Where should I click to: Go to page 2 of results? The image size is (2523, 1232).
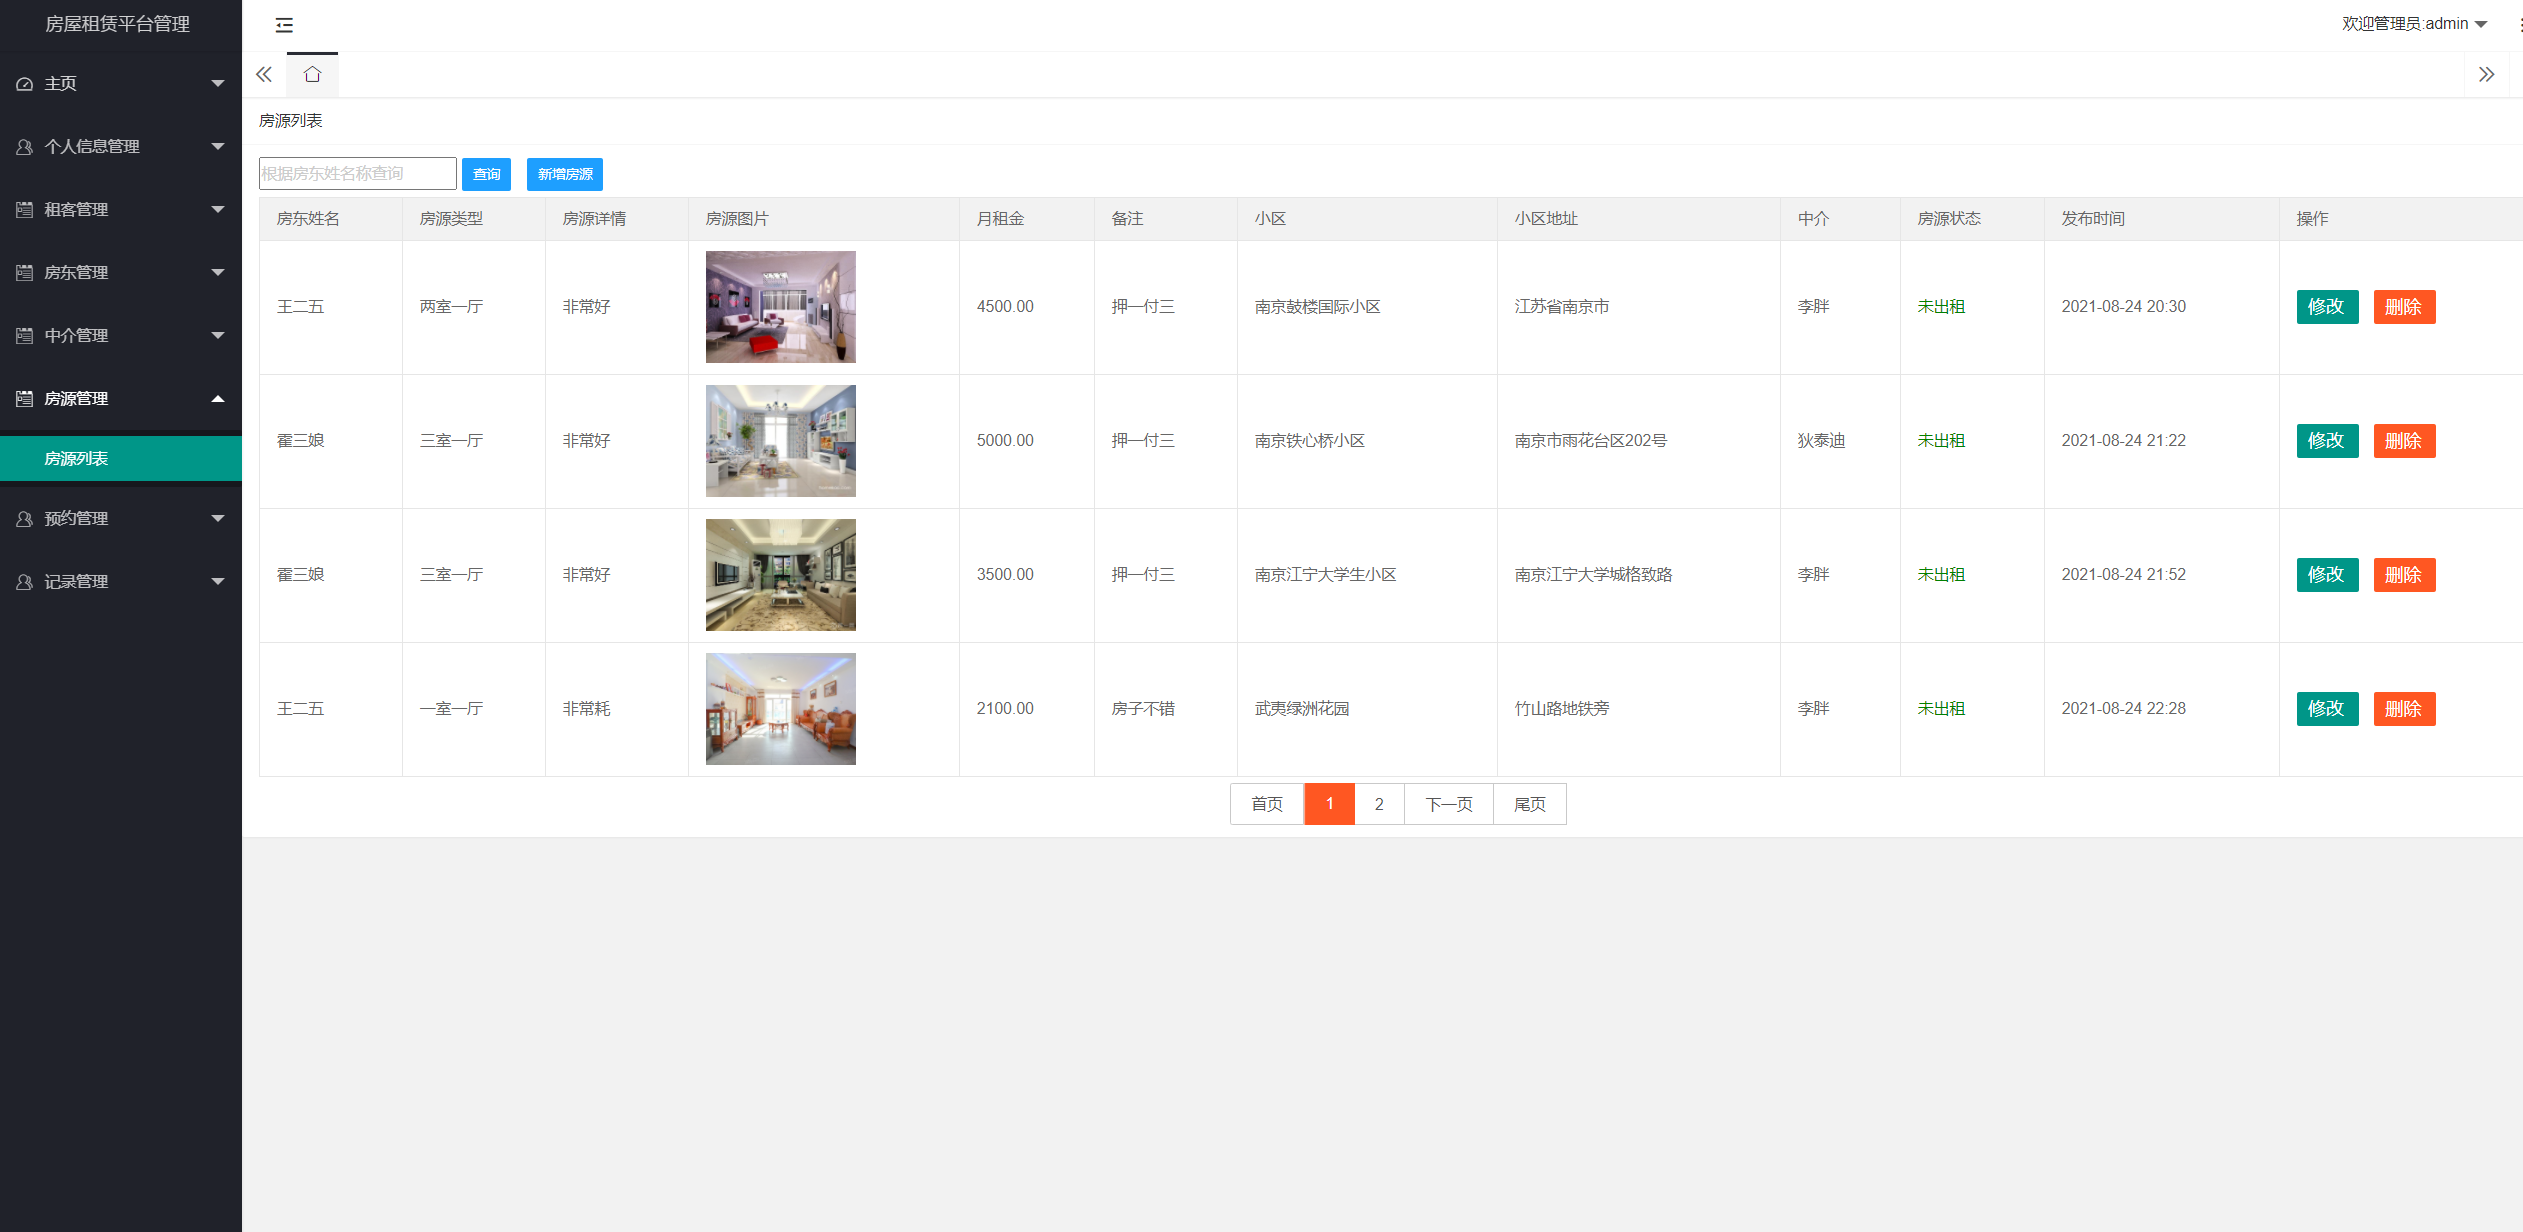pyautogui.click(x=1379, y=803)
